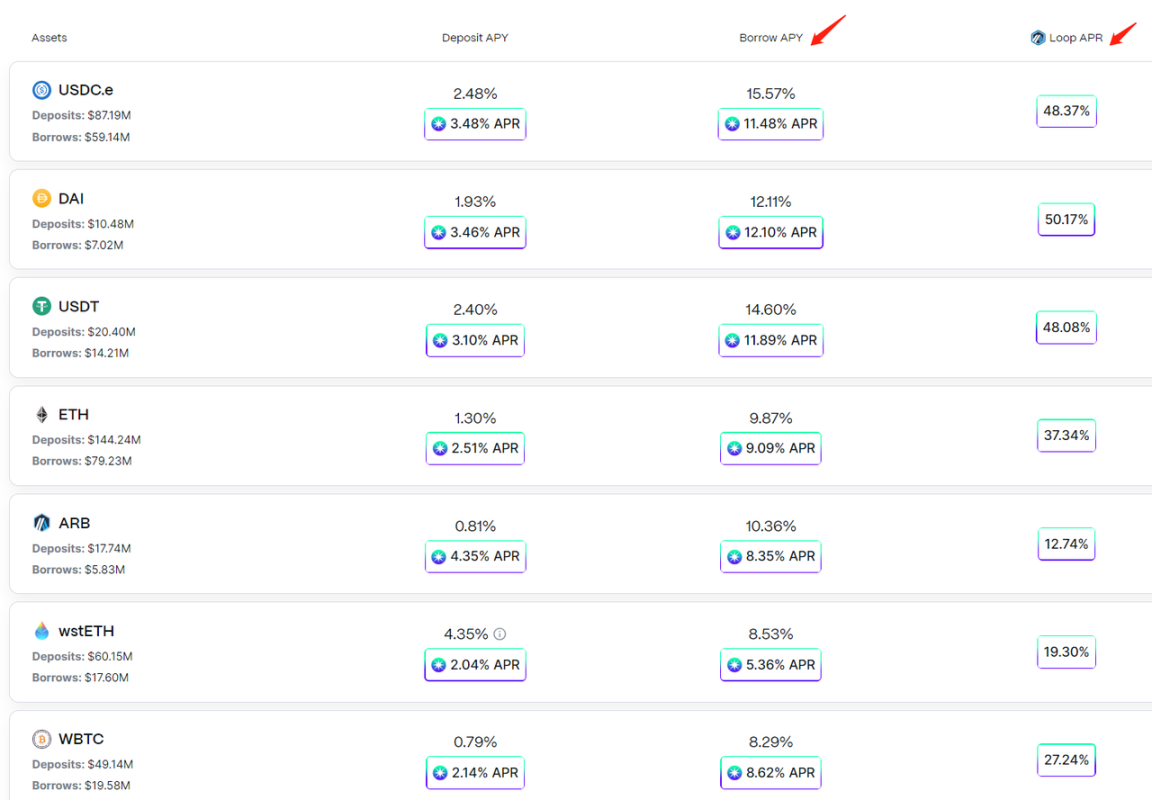Select the 37.34% Loop APR for ETH
Viewport: 1152px width, 800px height.
coord(1066,435)
